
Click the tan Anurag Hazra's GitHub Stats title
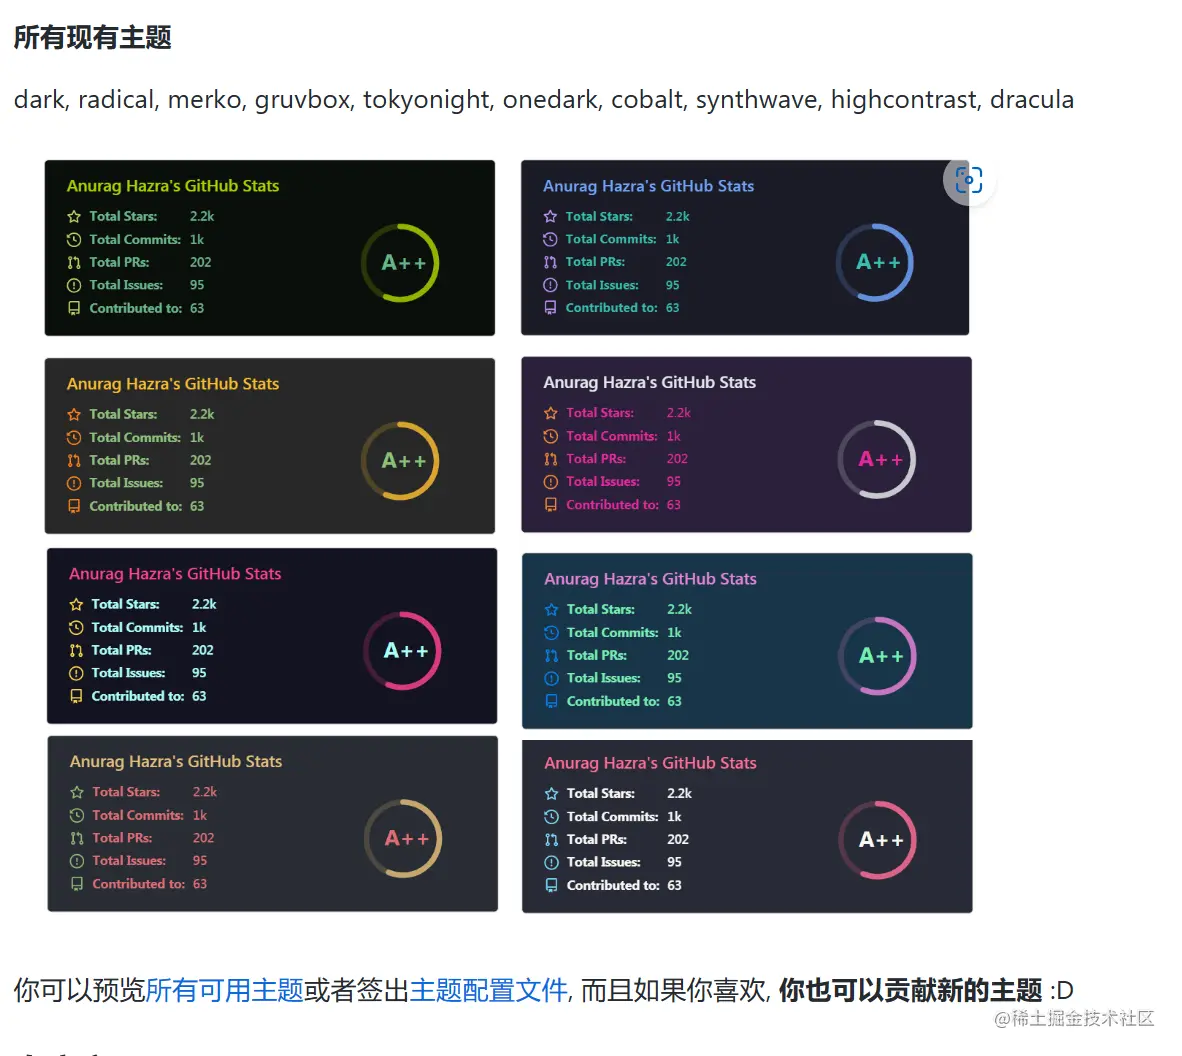[176, 761]
